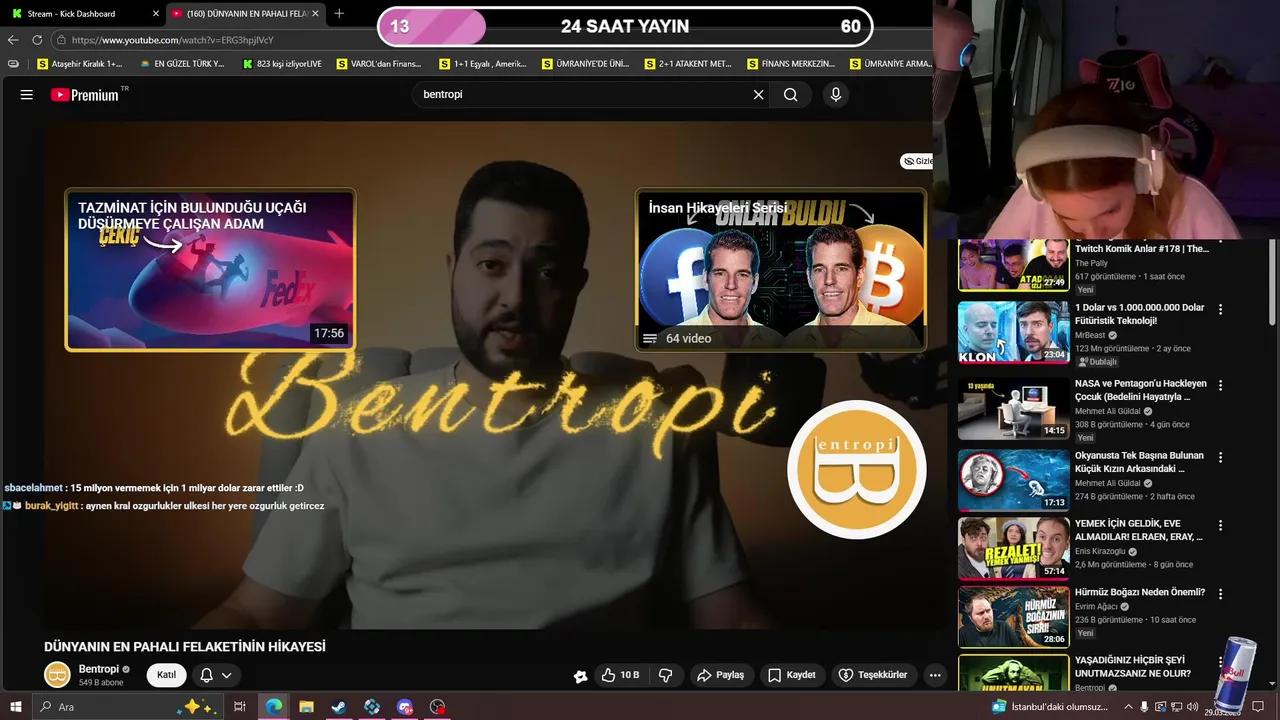Go back using the browser back arrow
The image size is (1280, 720).
click(13, 40)
